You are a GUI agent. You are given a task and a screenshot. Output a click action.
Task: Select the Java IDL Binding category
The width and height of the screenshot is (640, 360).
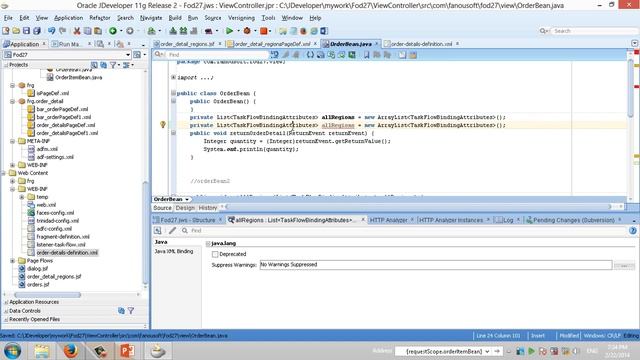point(174,251)
